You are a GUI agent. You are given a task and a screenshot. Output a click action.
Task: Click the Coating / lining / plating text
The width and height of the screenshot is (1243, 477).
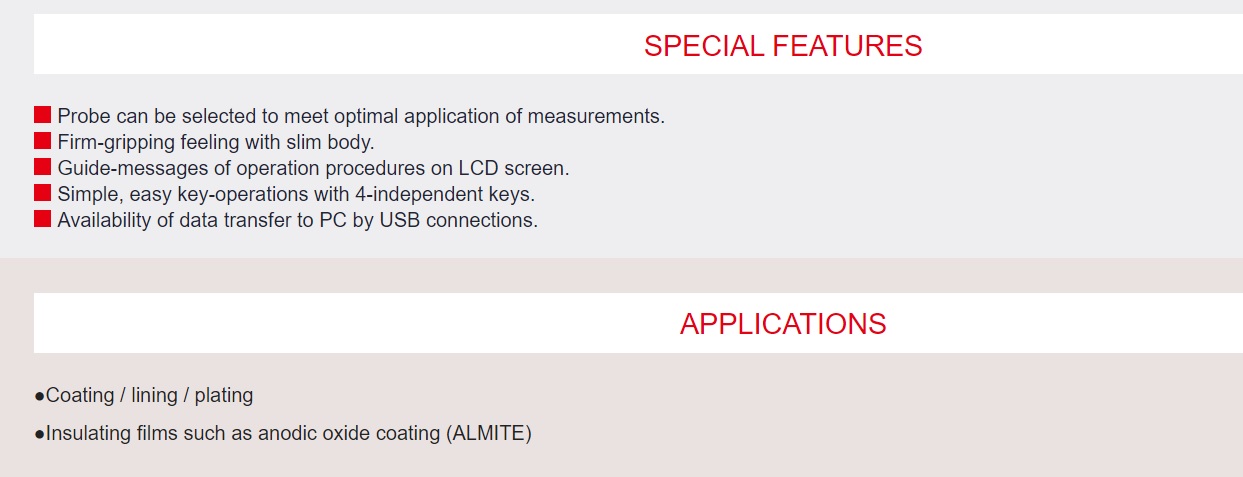point(150,395)
